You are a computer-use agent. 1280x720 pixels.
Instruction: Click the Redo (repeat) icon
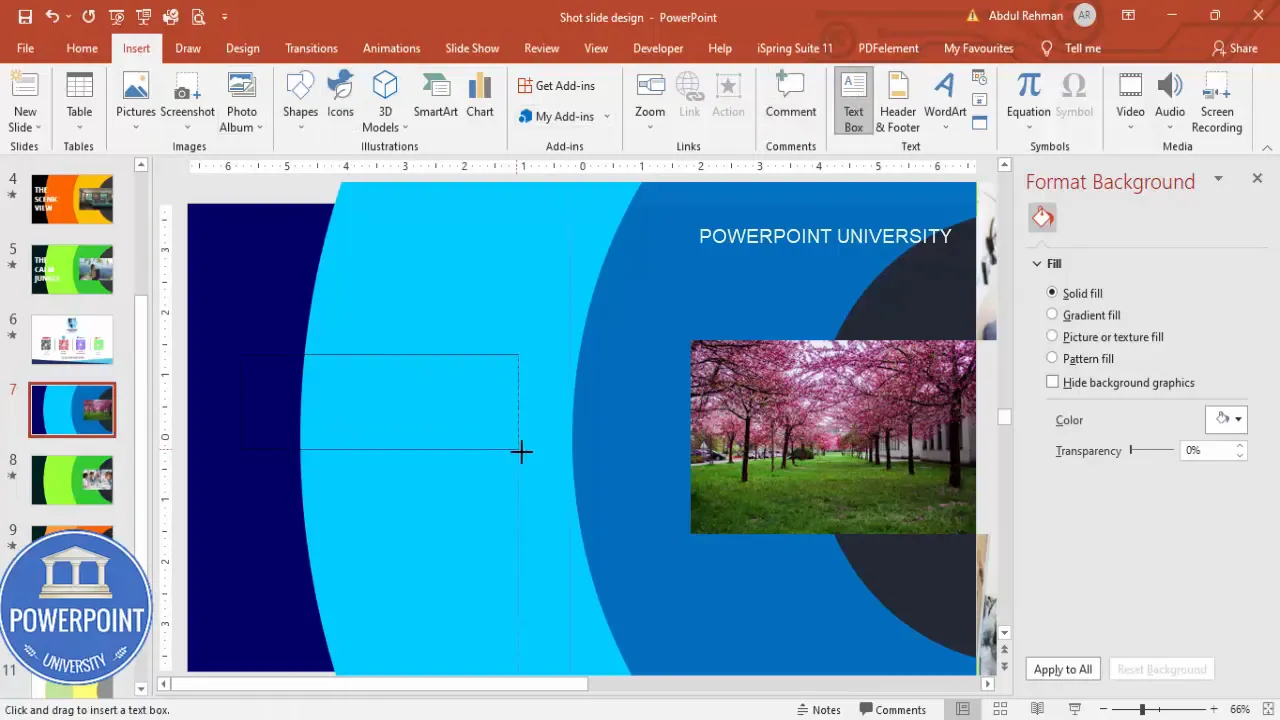click(x=89, y=17)
